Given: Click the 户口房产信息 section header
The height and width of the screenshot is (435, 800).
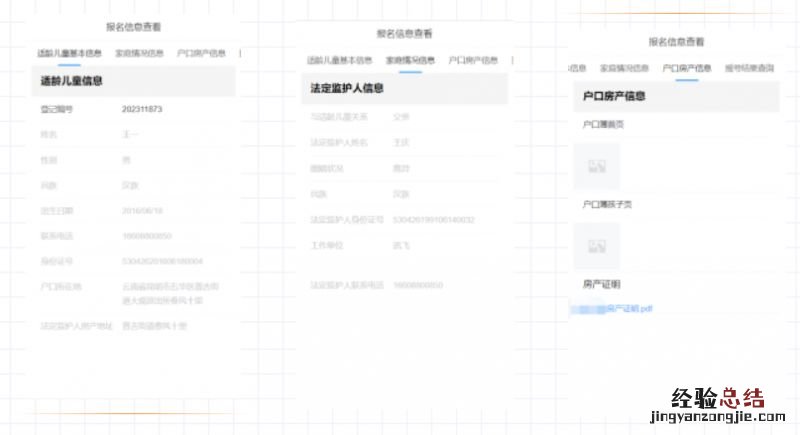Looking at the screenshot, I should (x=677, y=96).
